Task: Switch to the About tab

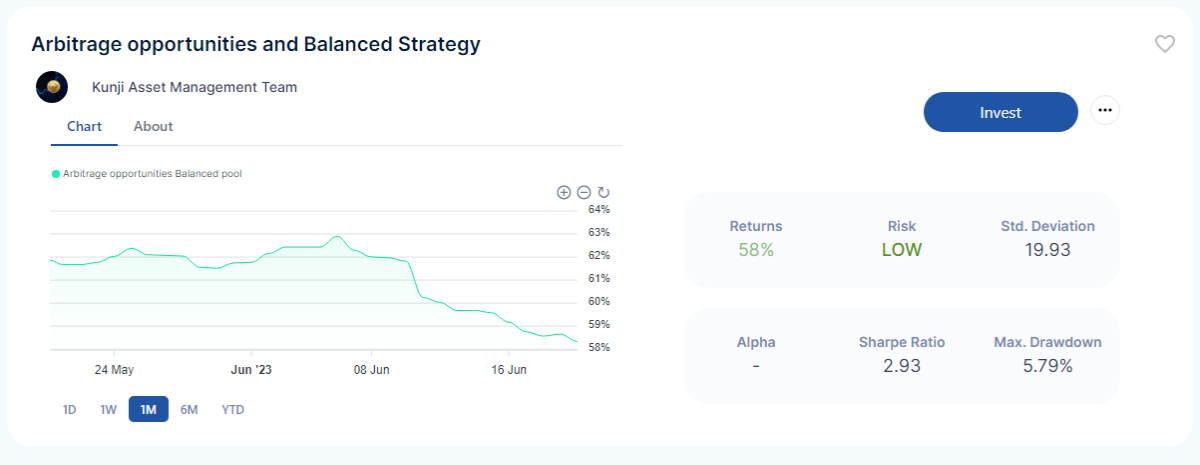Action: (x=153, y=126)
